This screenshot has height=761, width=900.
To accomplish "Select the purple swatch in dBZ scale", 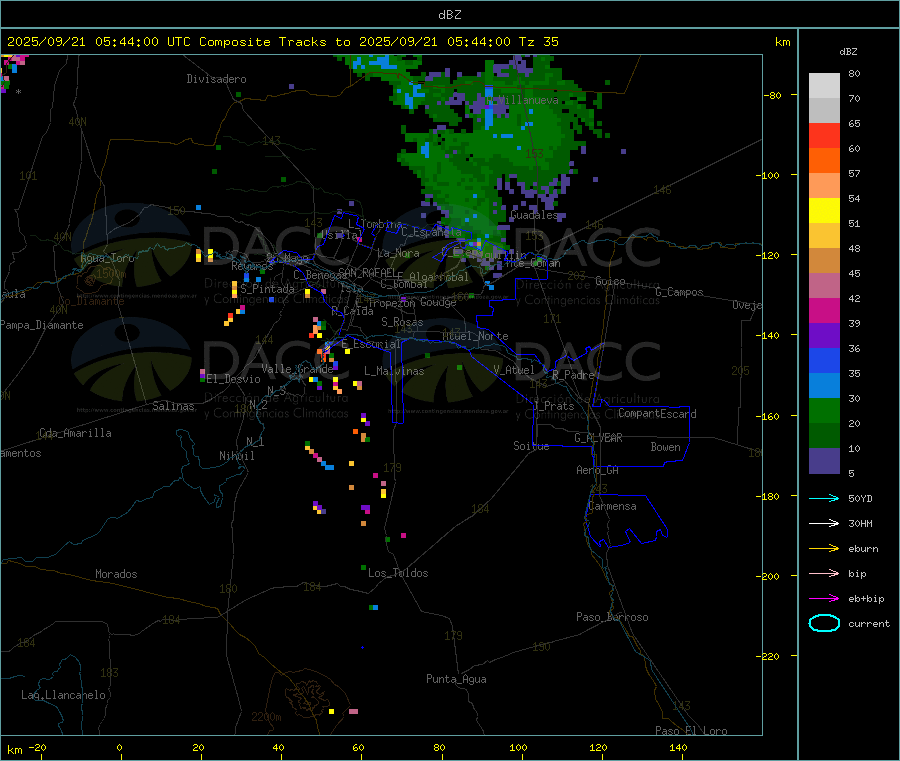I will [x=824, y=336].
